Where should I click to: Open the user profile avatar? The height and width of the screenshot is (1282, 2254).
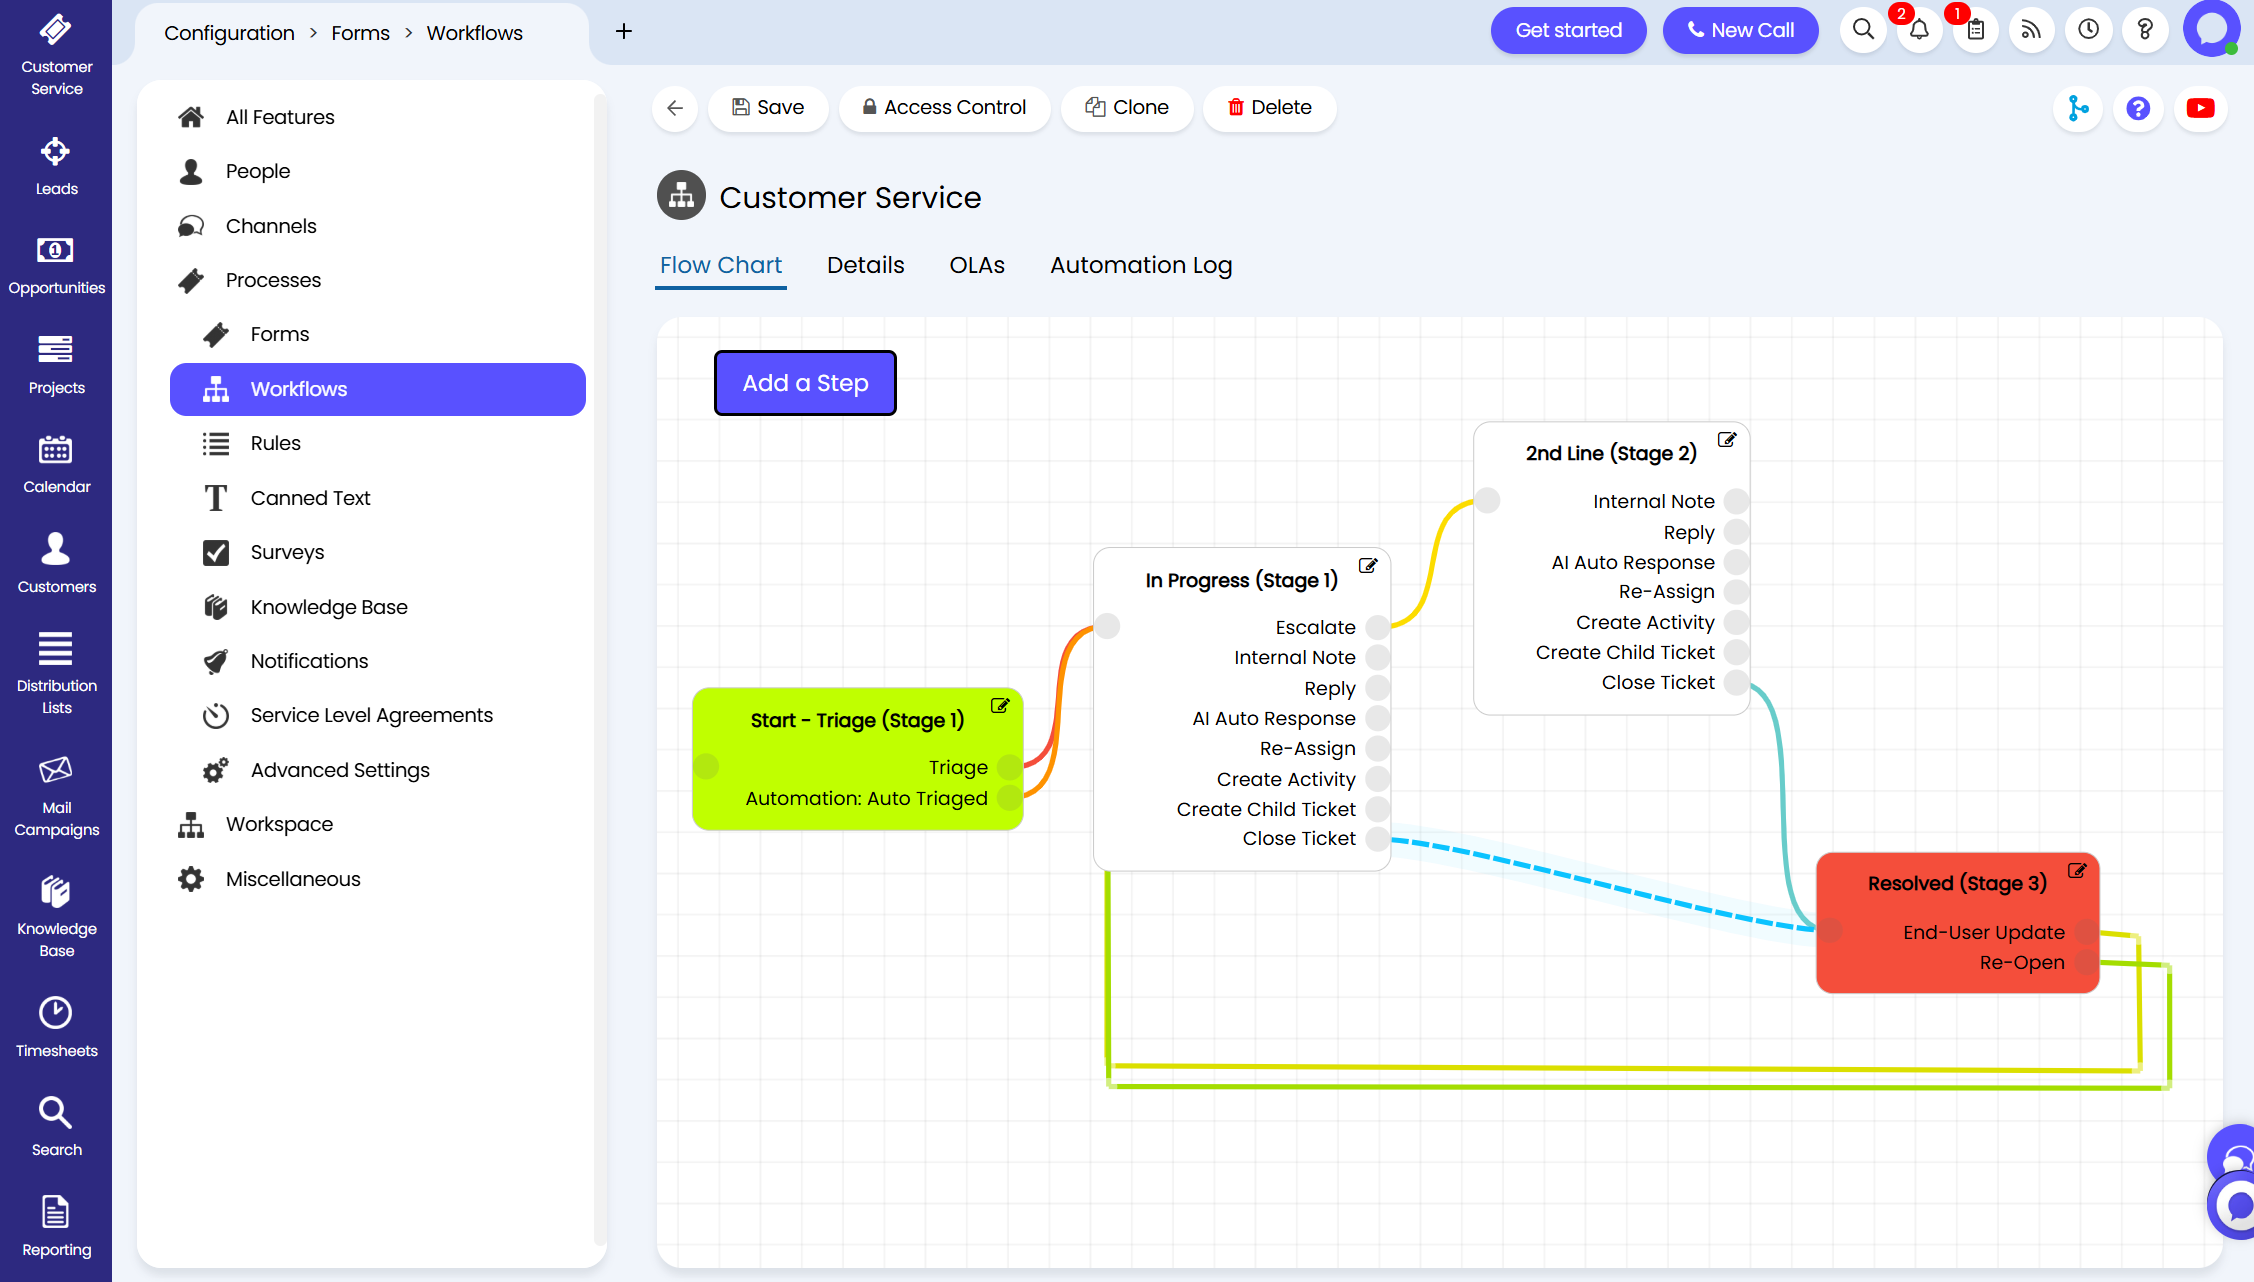2211,29
